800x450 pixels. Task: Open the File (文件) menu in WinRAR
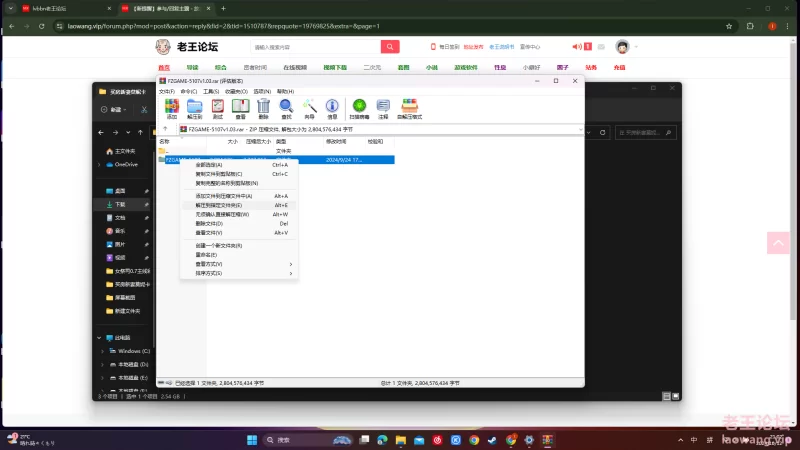coord(167,91)
